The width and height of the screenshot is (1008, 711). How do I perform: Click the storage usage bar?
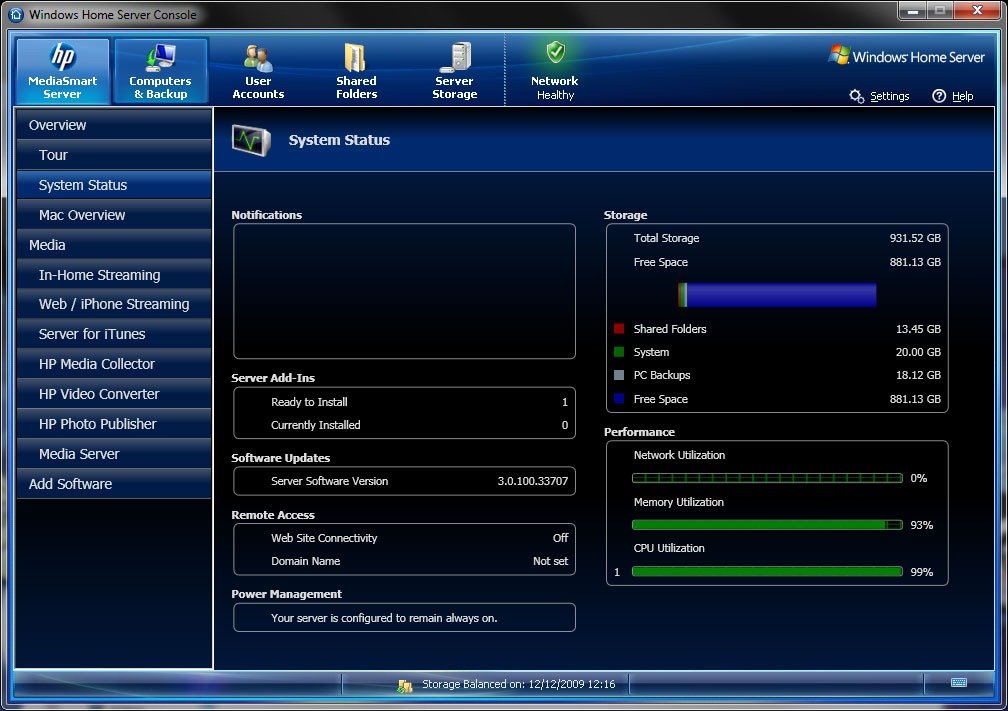click(x=777, y=295)
